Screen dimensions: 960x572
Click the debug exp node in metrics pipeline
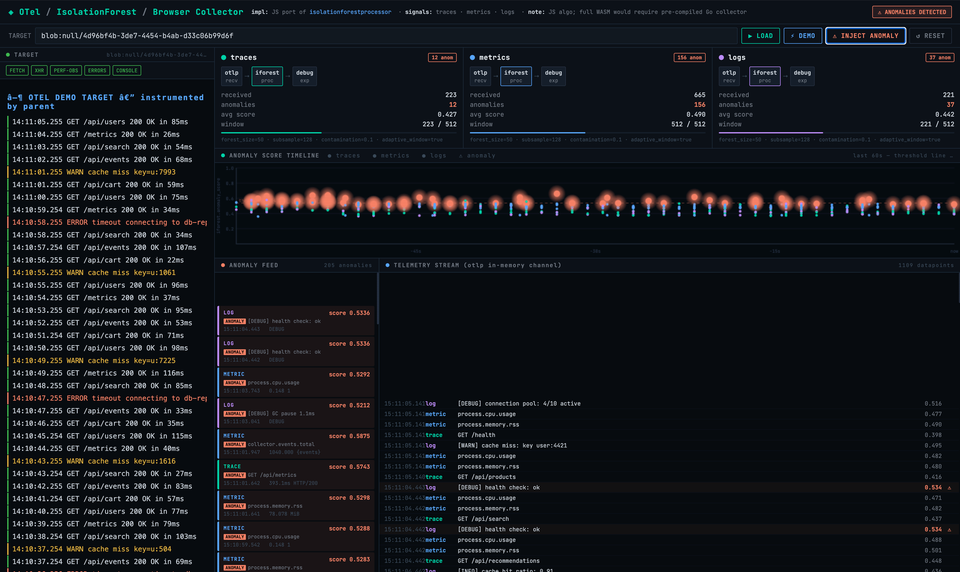[x=553, y=76]
